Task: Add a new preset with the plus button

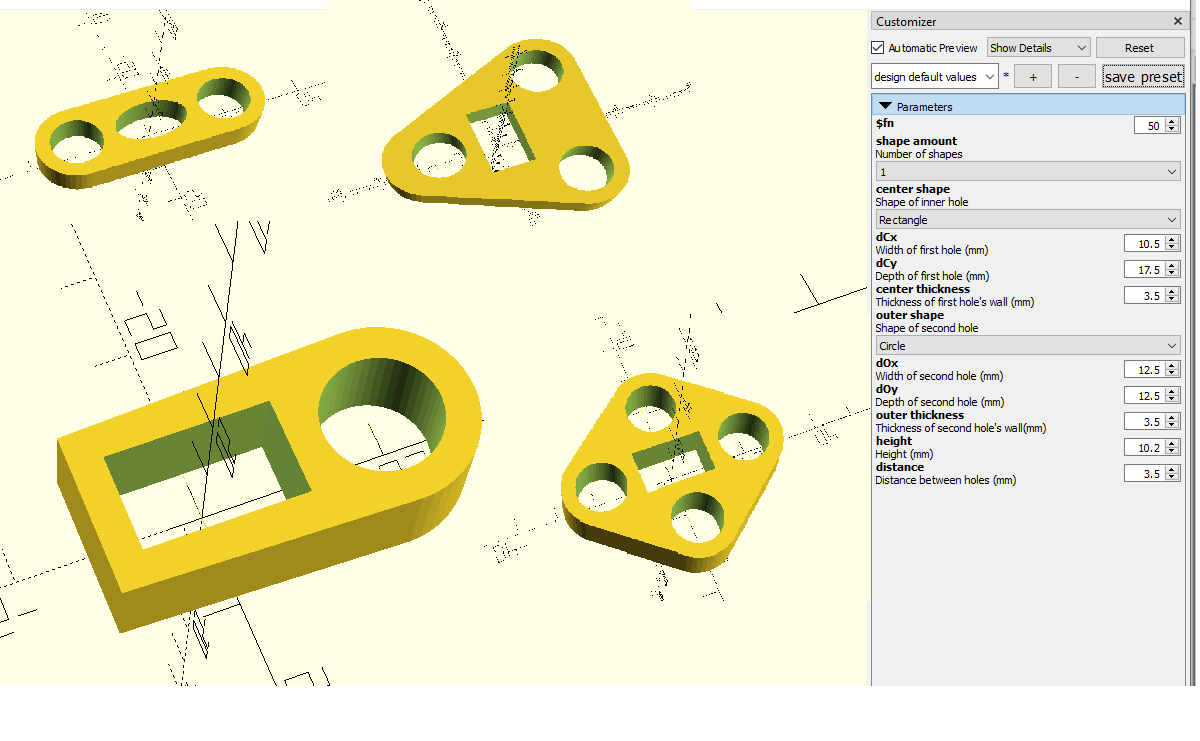Action: (x=1033, y=76)
